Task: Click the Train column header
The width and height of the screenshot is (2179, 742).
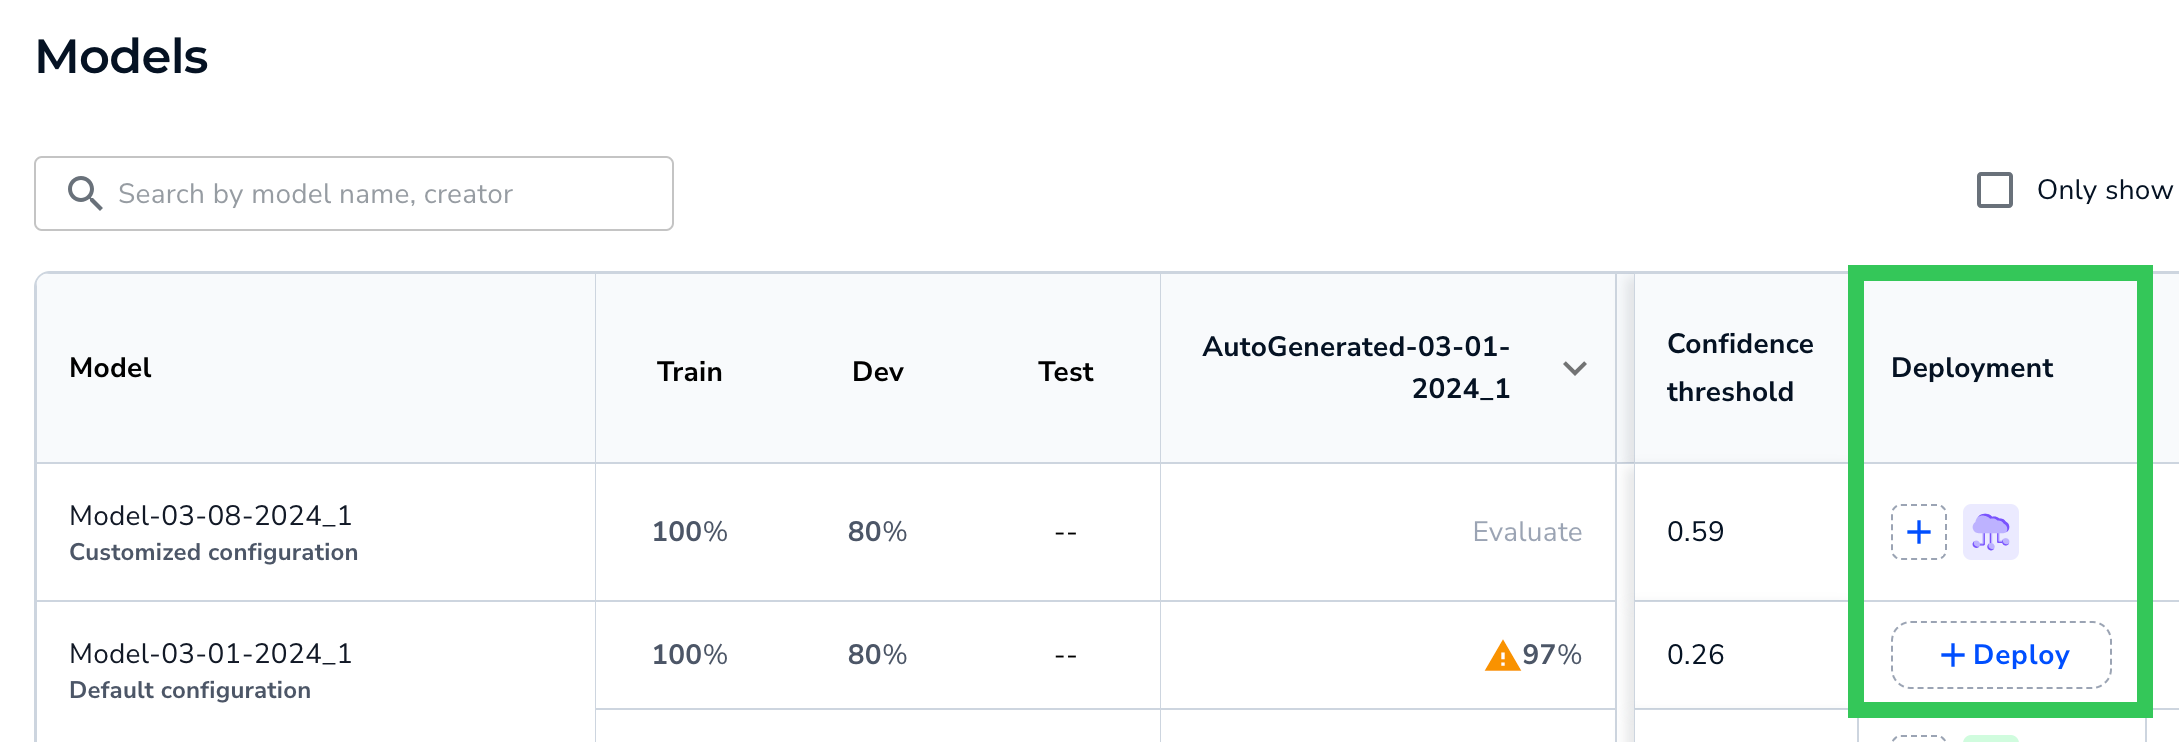Action: (689, 372)
